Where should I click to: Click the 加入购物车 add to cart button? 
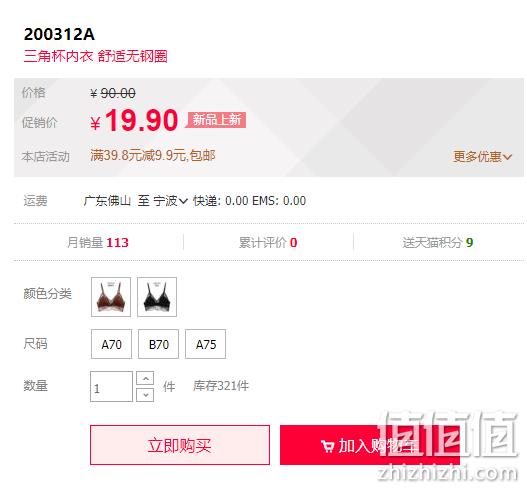click(370, 445)
